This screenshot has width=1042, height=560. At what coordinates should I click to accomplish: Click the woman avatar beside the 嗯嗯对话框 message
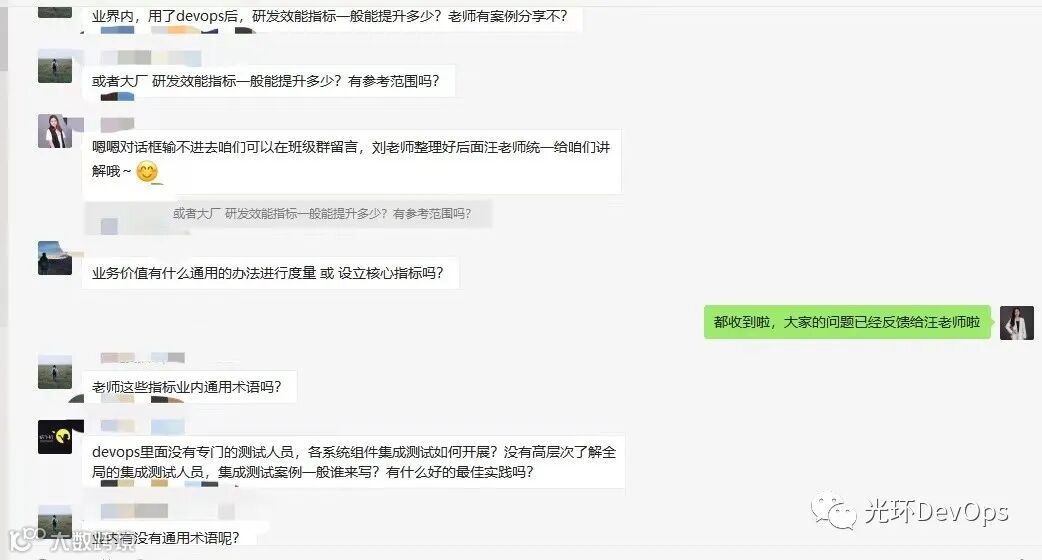tap(55, 131)
